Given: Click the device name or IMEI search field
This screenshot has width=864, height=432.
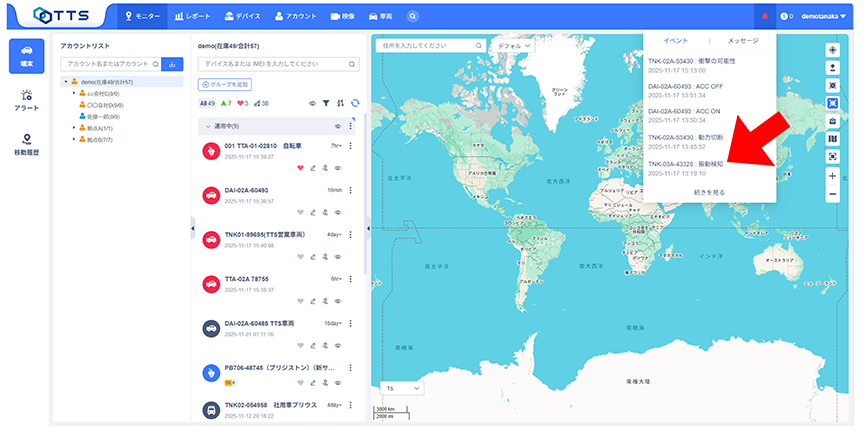Looking at the screenshot, I should (278, 64).
